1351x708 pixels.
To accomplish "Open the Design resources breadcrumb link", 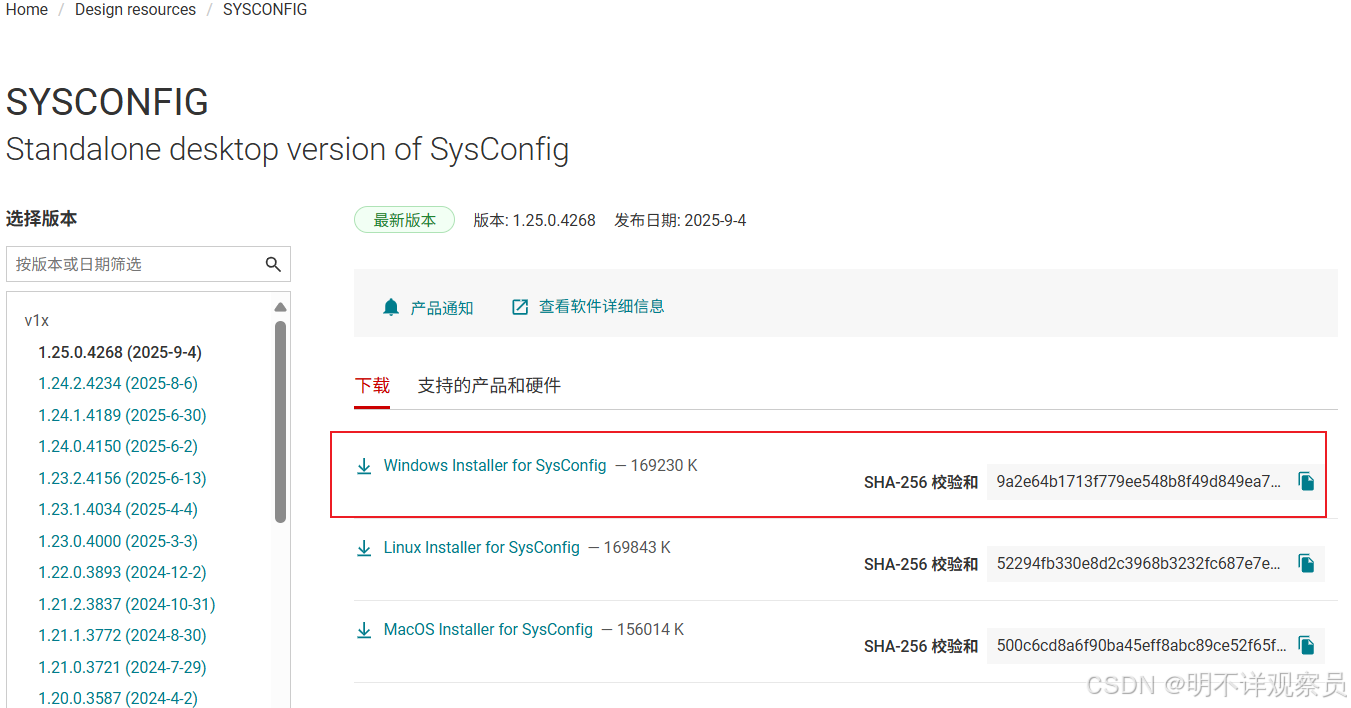I will (x=135, y=10).
